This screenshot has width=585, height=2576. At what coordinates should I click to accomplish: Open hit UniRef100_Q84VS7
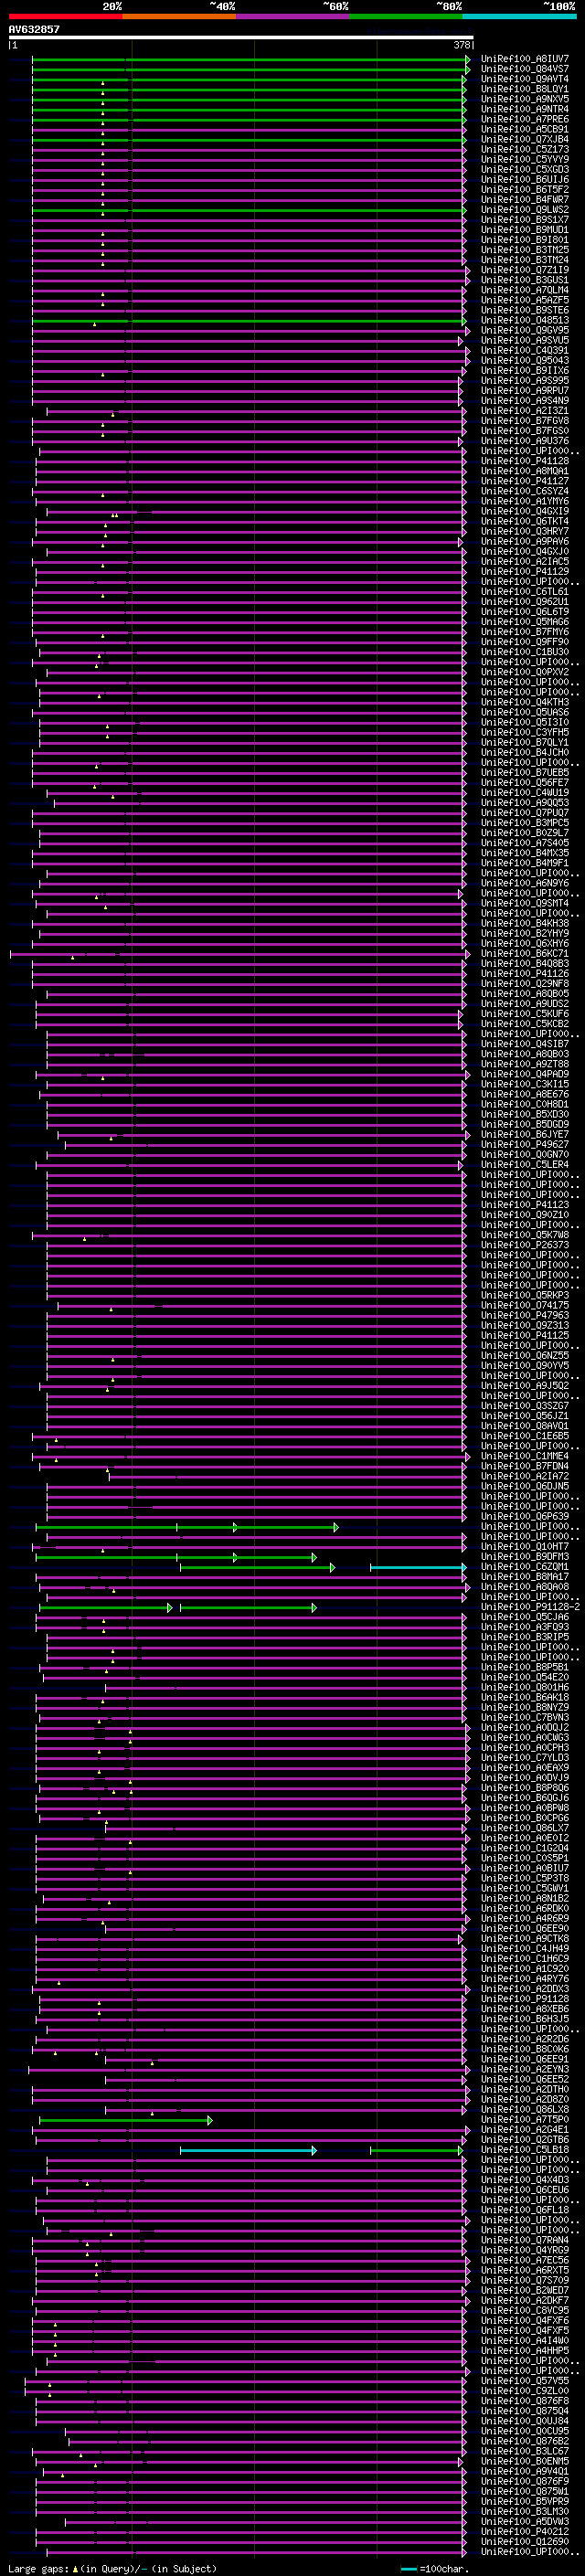coord(525,69)
